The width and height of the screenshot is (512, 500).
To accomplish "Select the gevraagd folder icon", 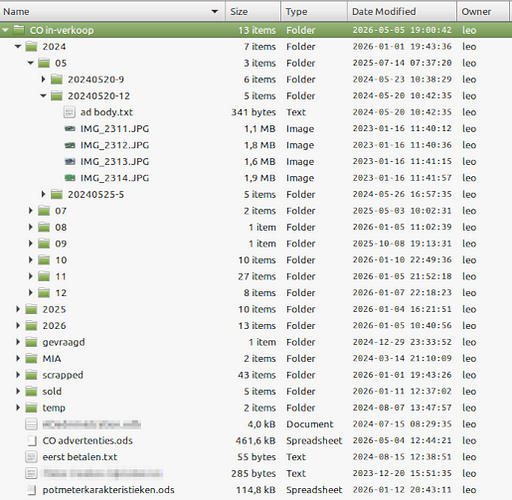I will (x=31, y=342).
